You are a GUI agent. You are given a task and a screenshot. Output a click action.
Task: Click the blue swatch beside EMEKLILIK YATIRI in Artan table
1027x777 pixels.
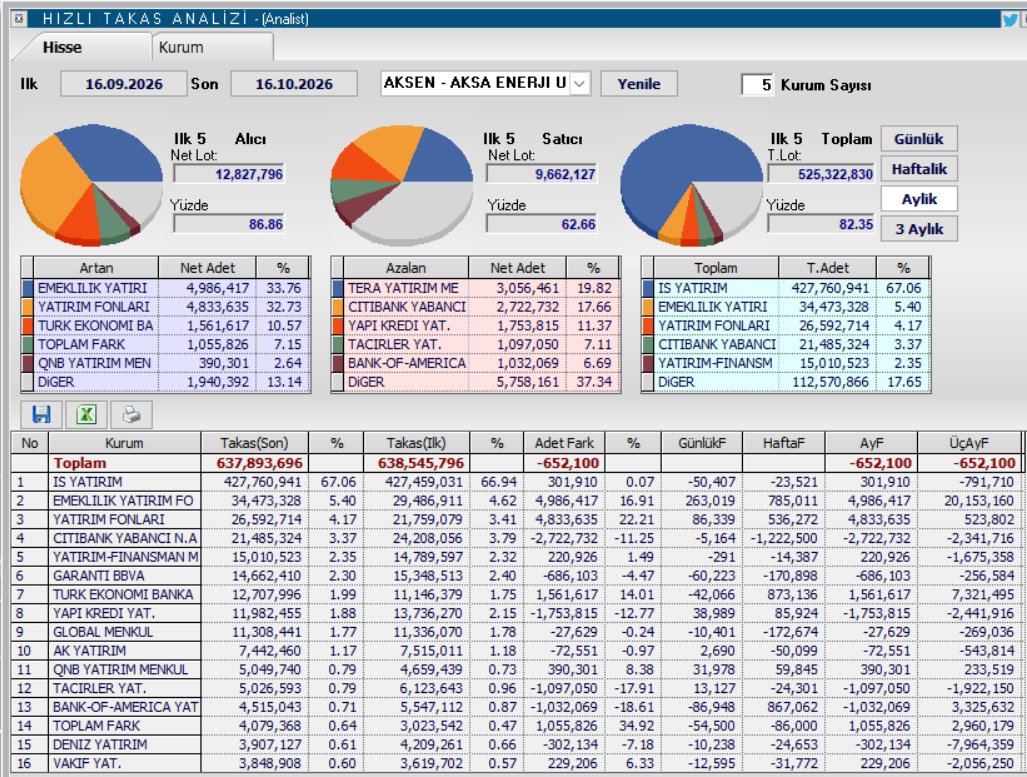28,288
